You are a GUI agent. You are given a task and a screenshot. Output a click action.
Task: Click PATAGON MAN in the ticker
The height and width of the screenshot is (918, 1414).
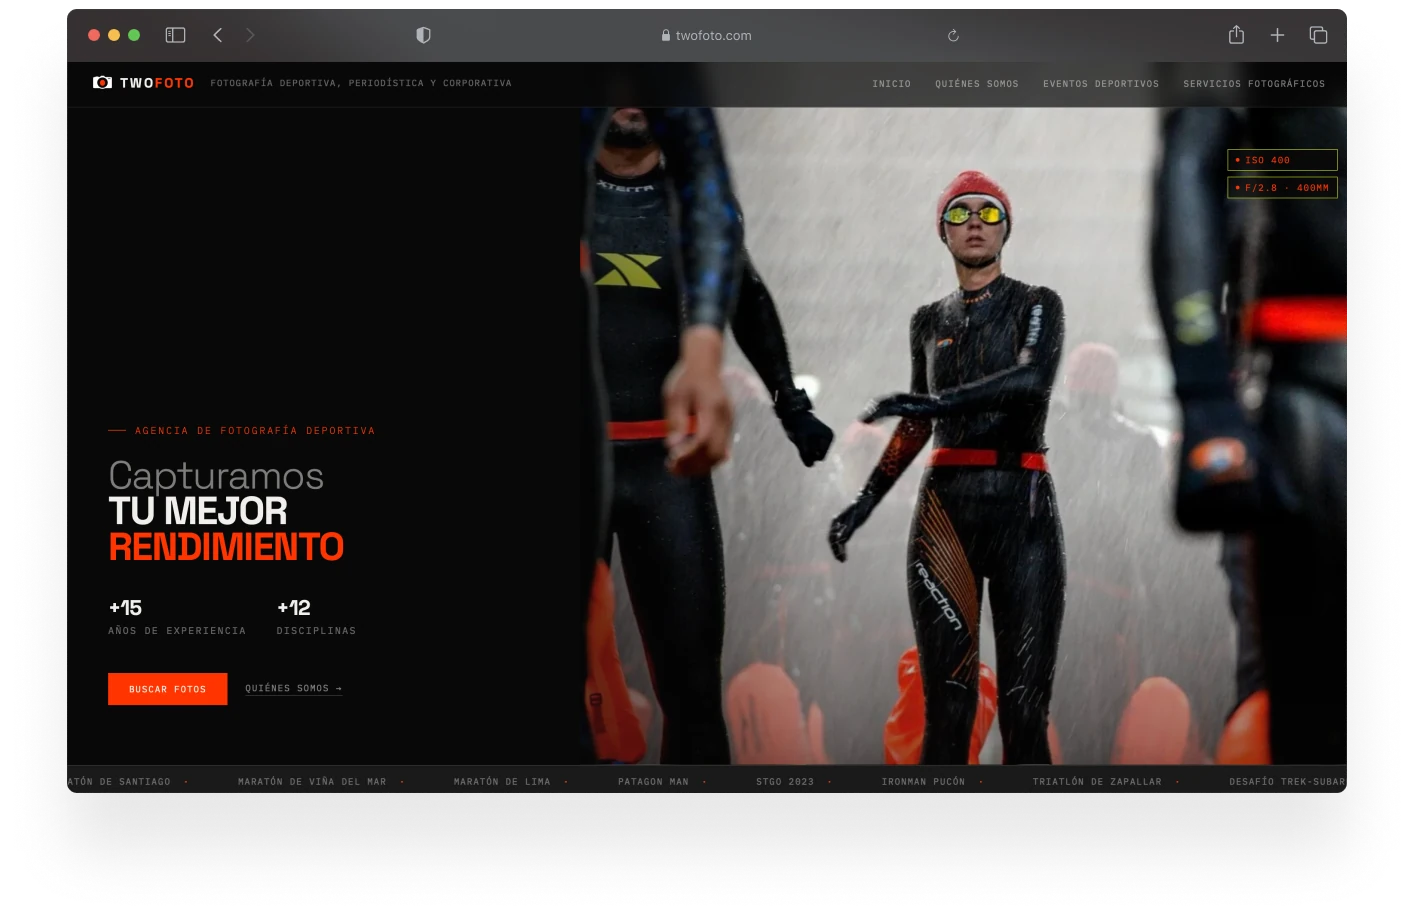pyautogui.click(x=653, y=782)
